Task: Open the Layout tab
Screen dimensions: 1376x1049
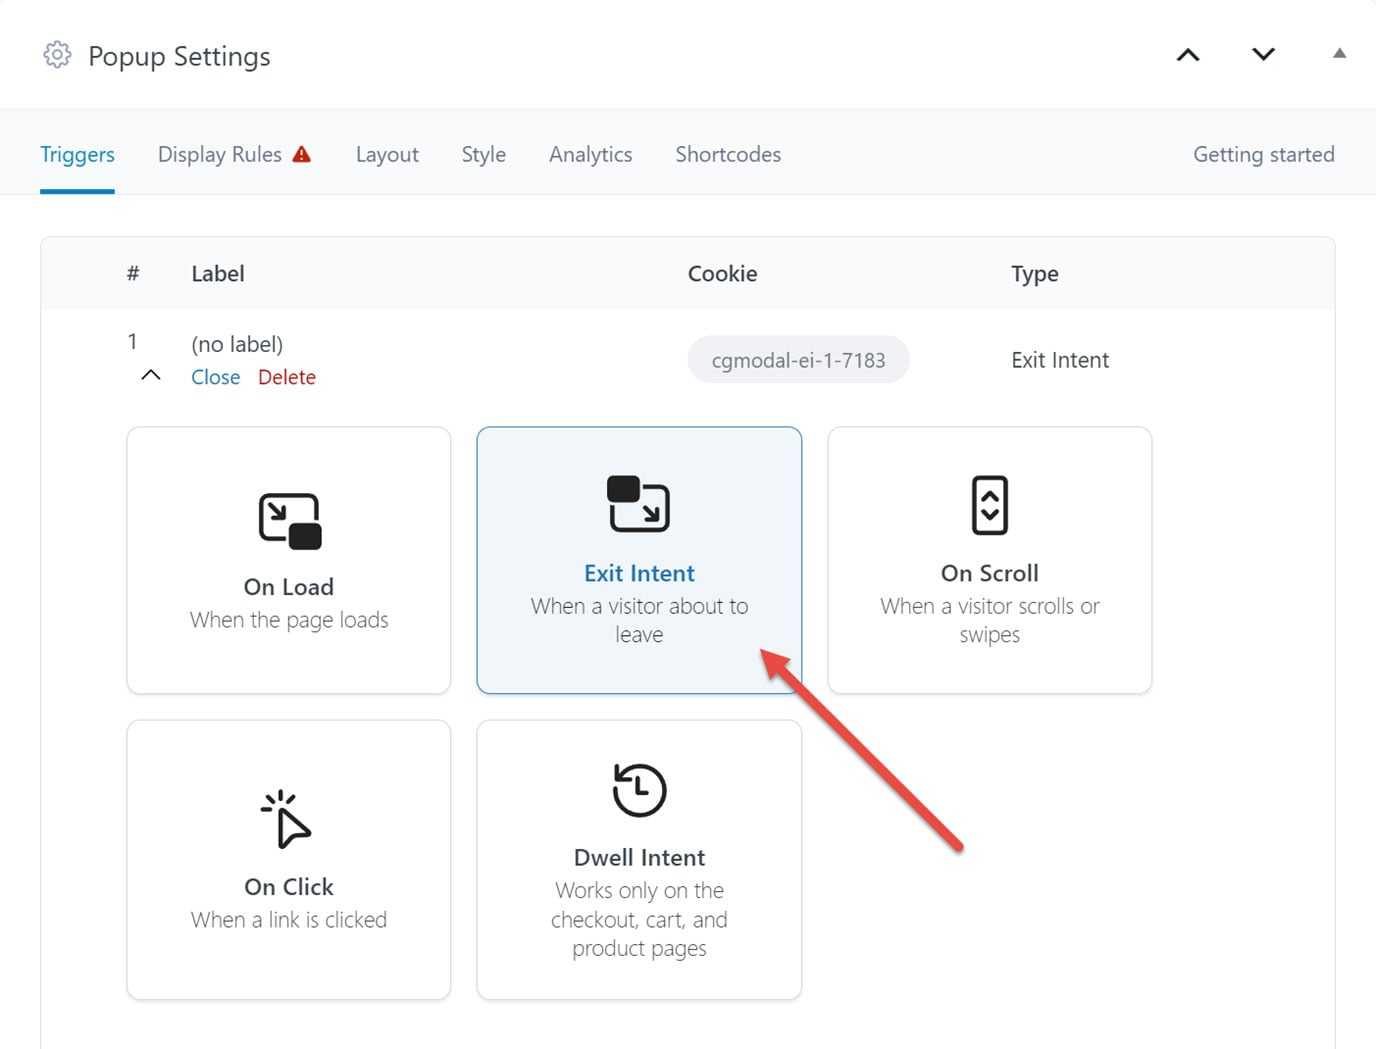Action: 387,154
